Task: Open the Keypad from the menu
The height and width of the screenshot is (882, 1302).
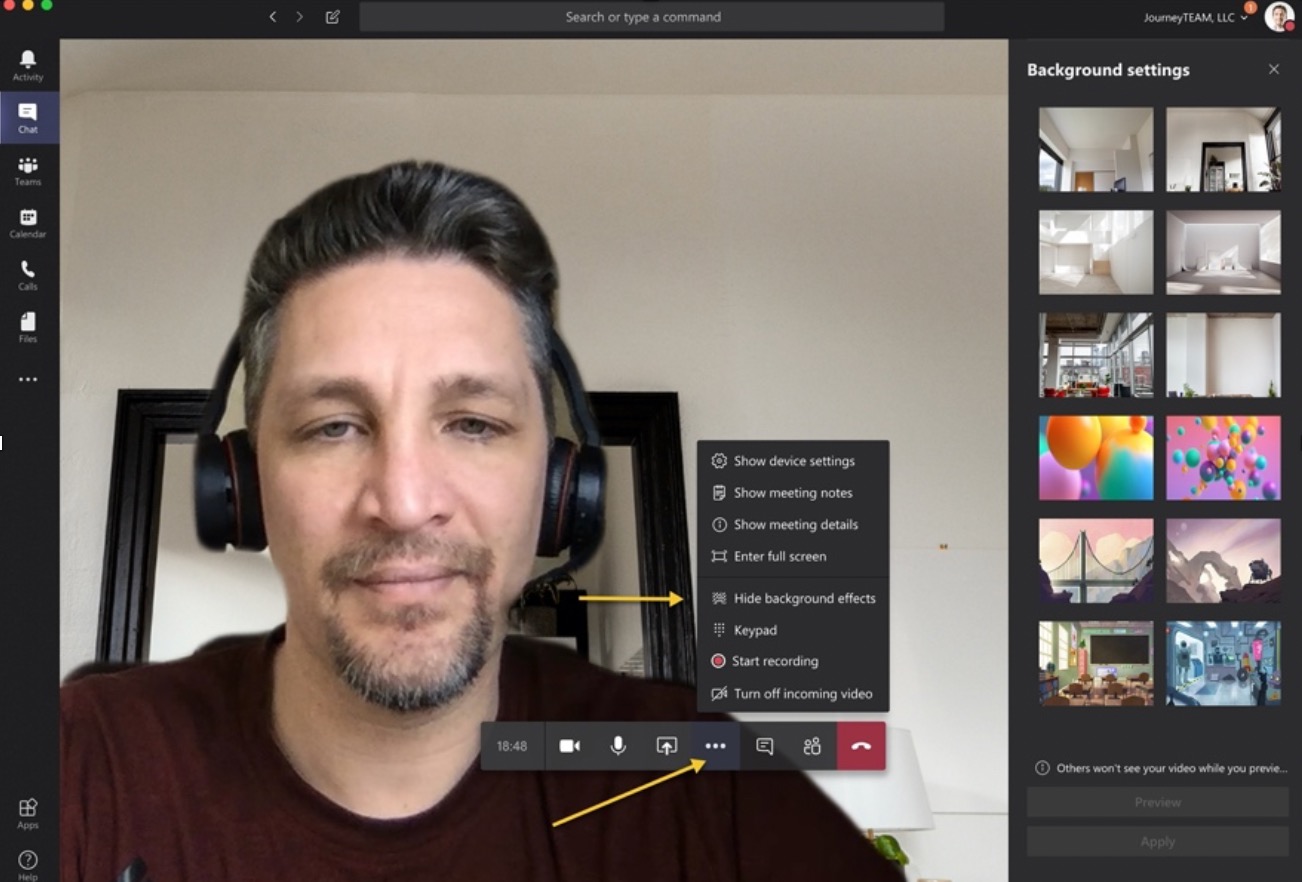Action: 793,631
